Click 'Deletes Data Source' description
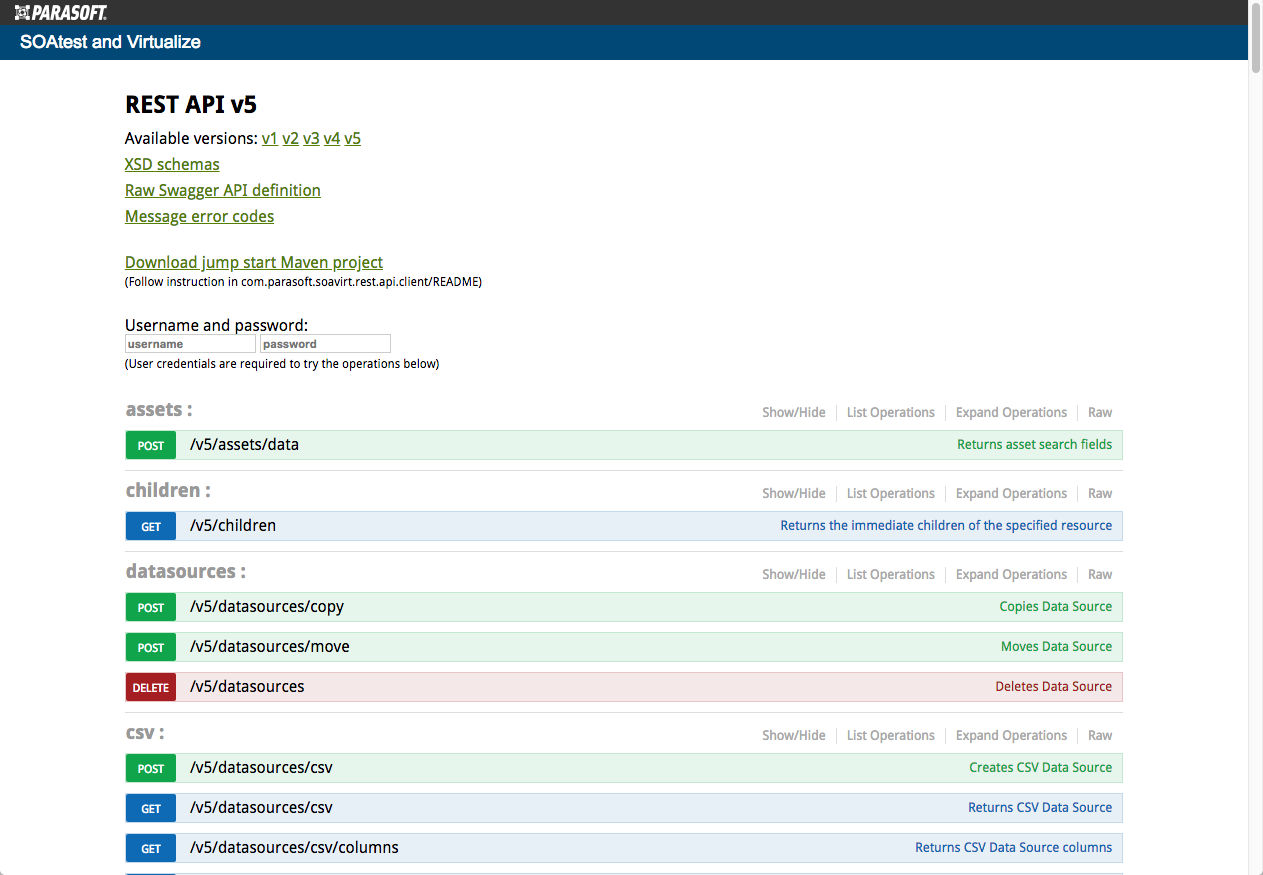This screenshot has height=875, width=1263. [1054, 687]
